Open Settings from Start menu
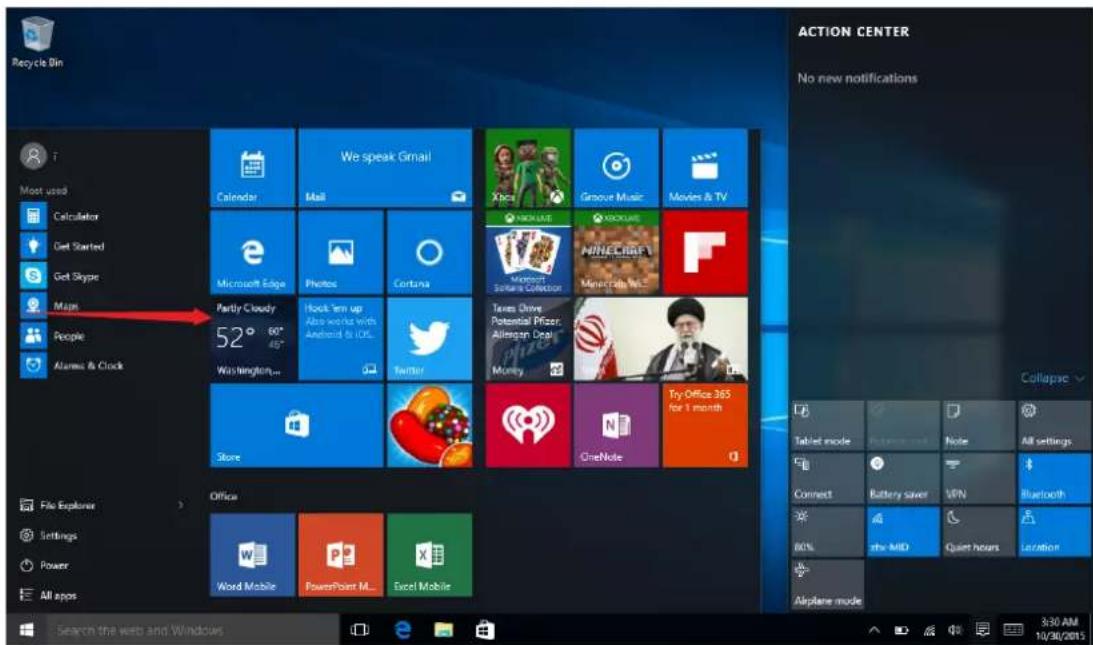The height and width of the screenshot is (645, 1093). 58,536
